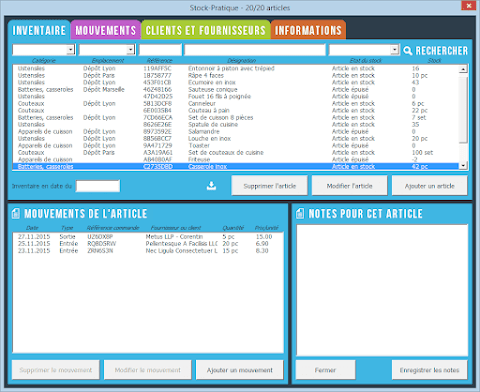Viewport: 480px width, 392px height.
Task: Select the Fouet 16 fils à poignée row
Action: 236,96
